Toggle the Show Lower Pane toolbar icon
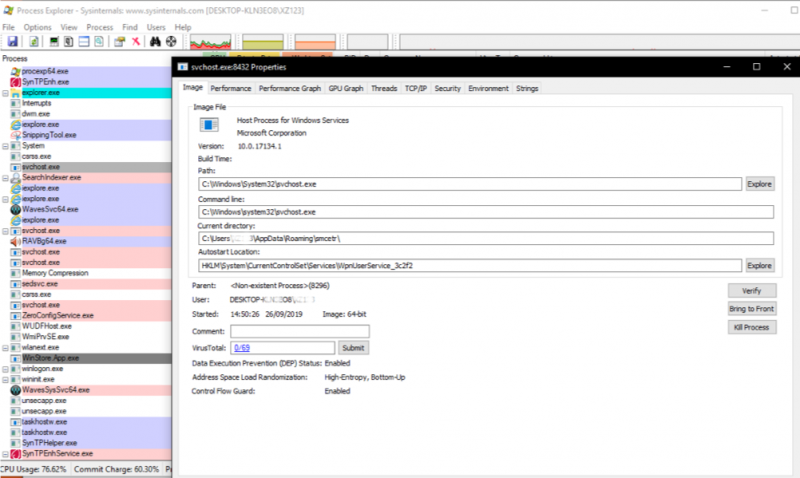This screenshot has height=478, width=800. point(84,41)
